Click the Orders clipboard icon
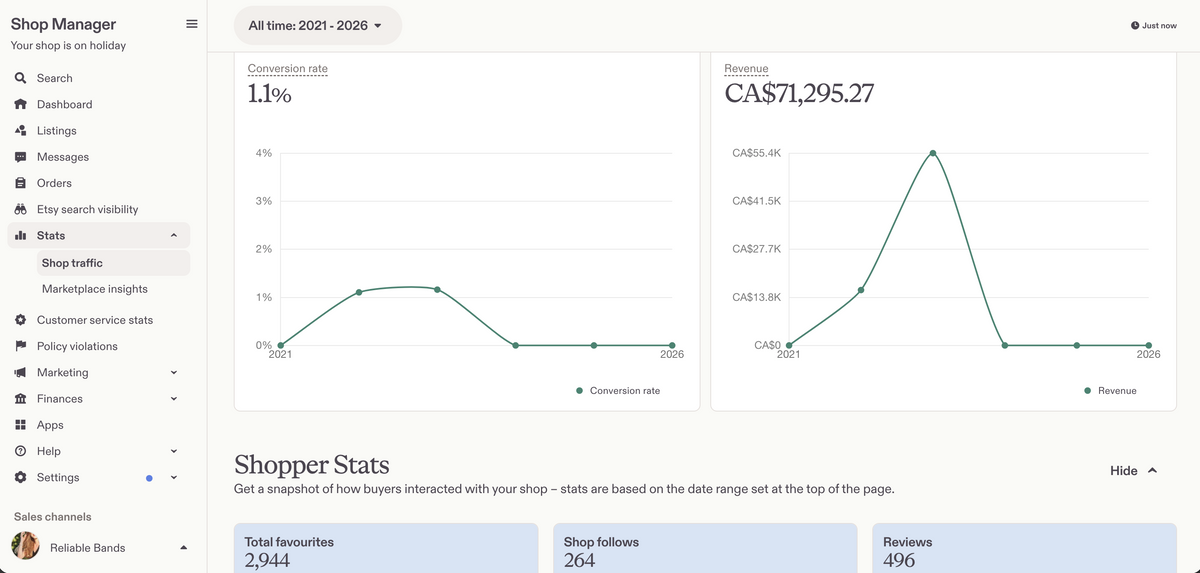Viewport: 1200px width, 573px height. click(20, 183)
